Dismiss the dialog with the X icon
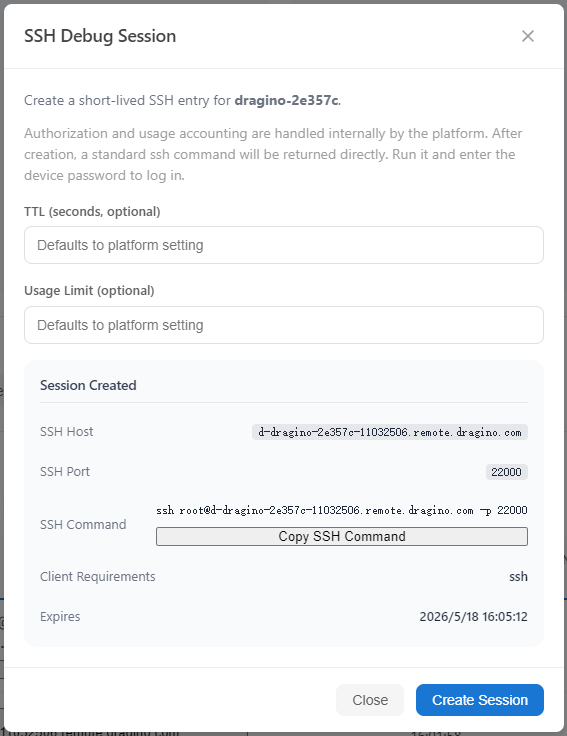 coord(528,36)
